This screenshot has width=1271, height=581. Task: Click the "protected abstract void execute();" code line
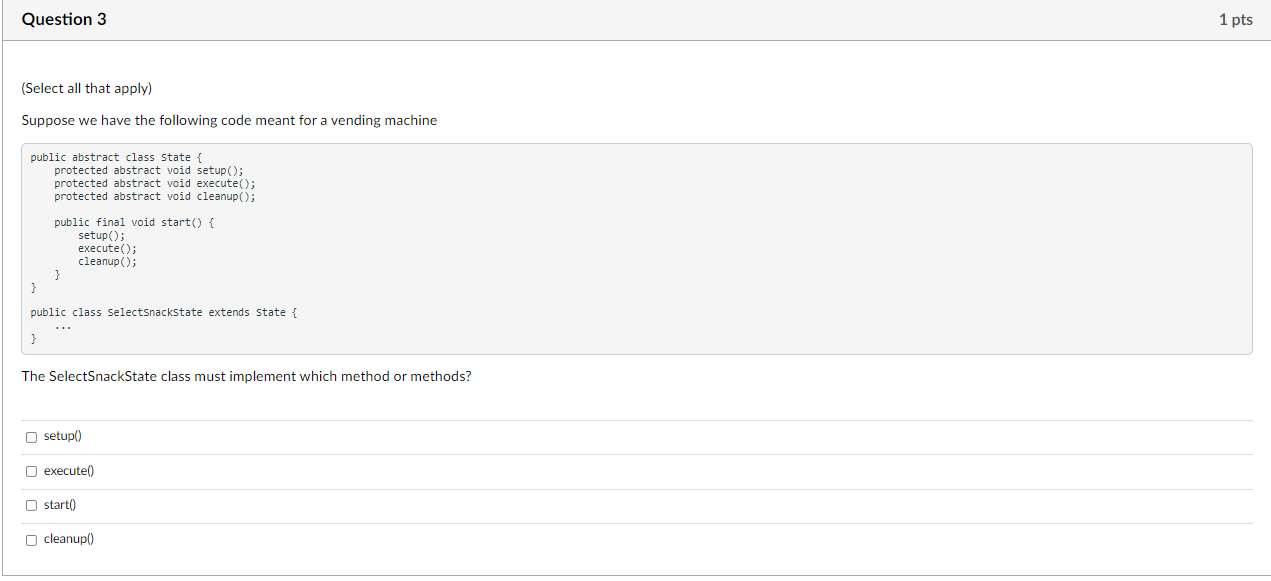tap(155, 184)
